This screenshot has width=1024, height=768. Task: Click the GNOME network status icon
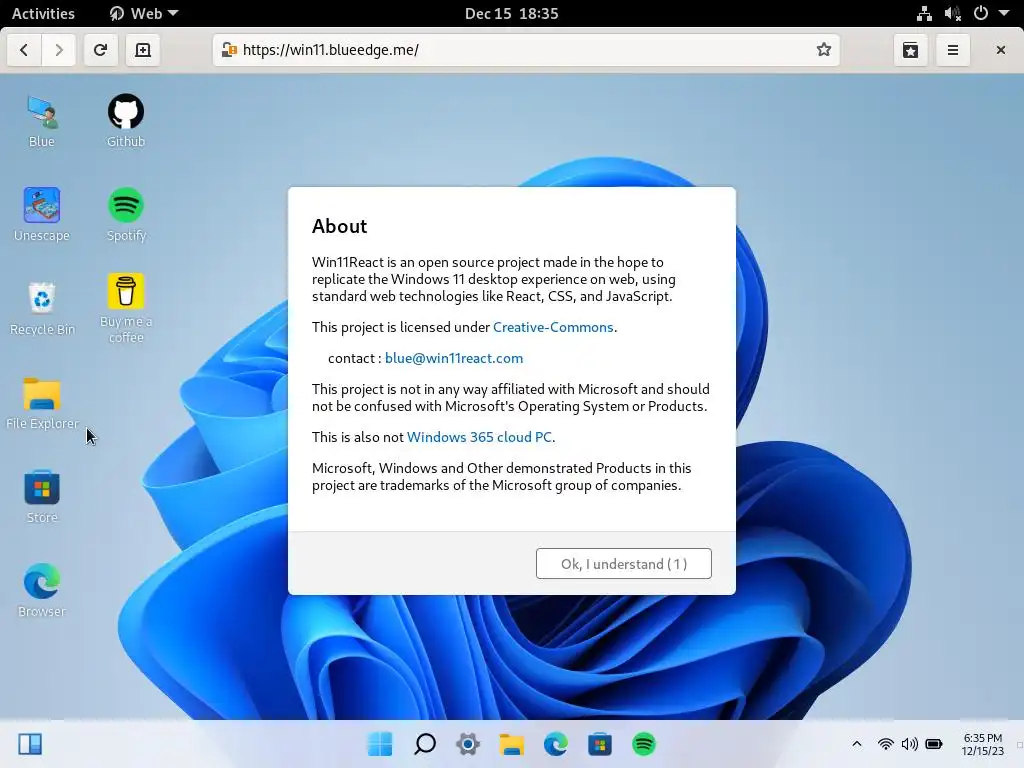(924, 13)
